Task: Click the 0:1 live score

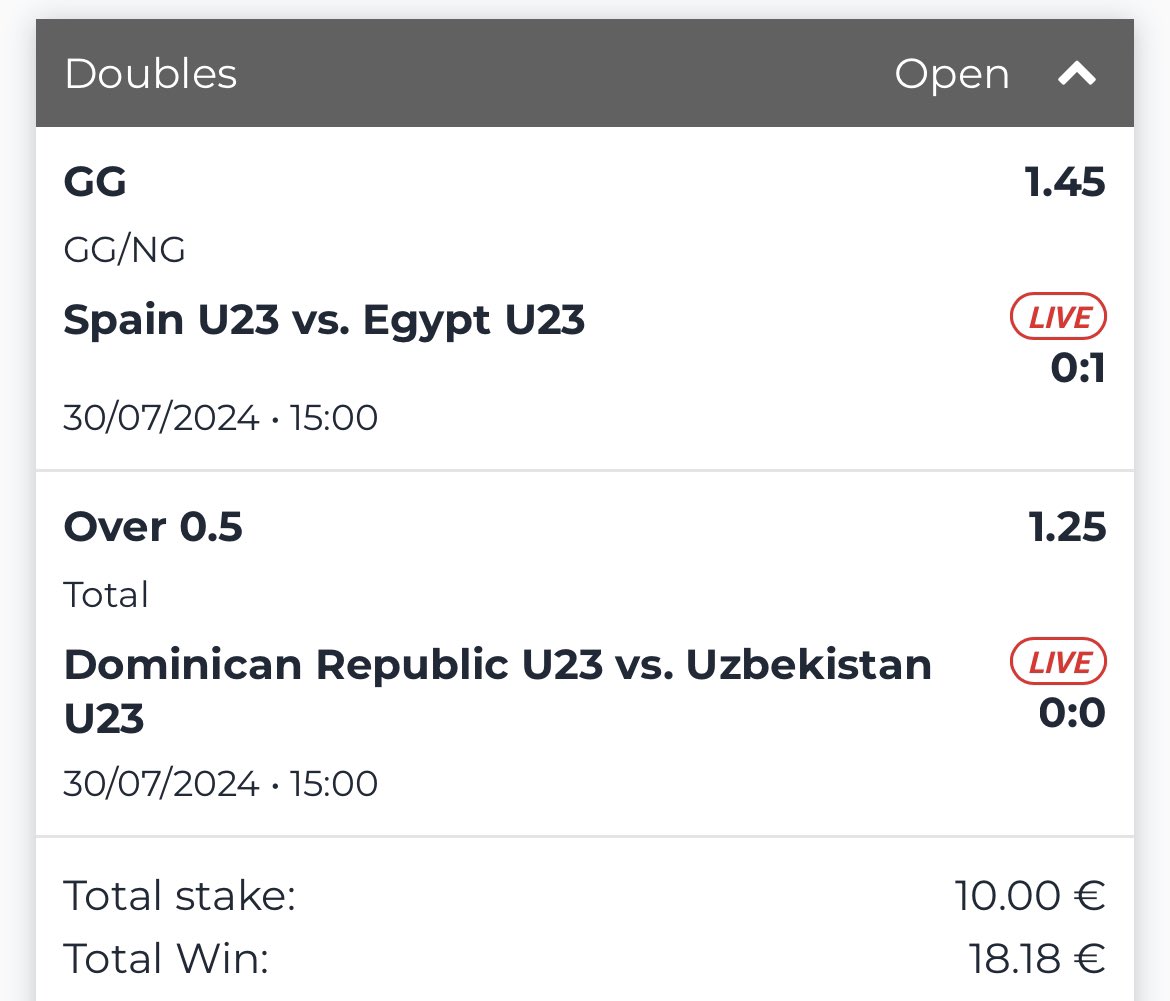Action: click(x=1077, y=368)
